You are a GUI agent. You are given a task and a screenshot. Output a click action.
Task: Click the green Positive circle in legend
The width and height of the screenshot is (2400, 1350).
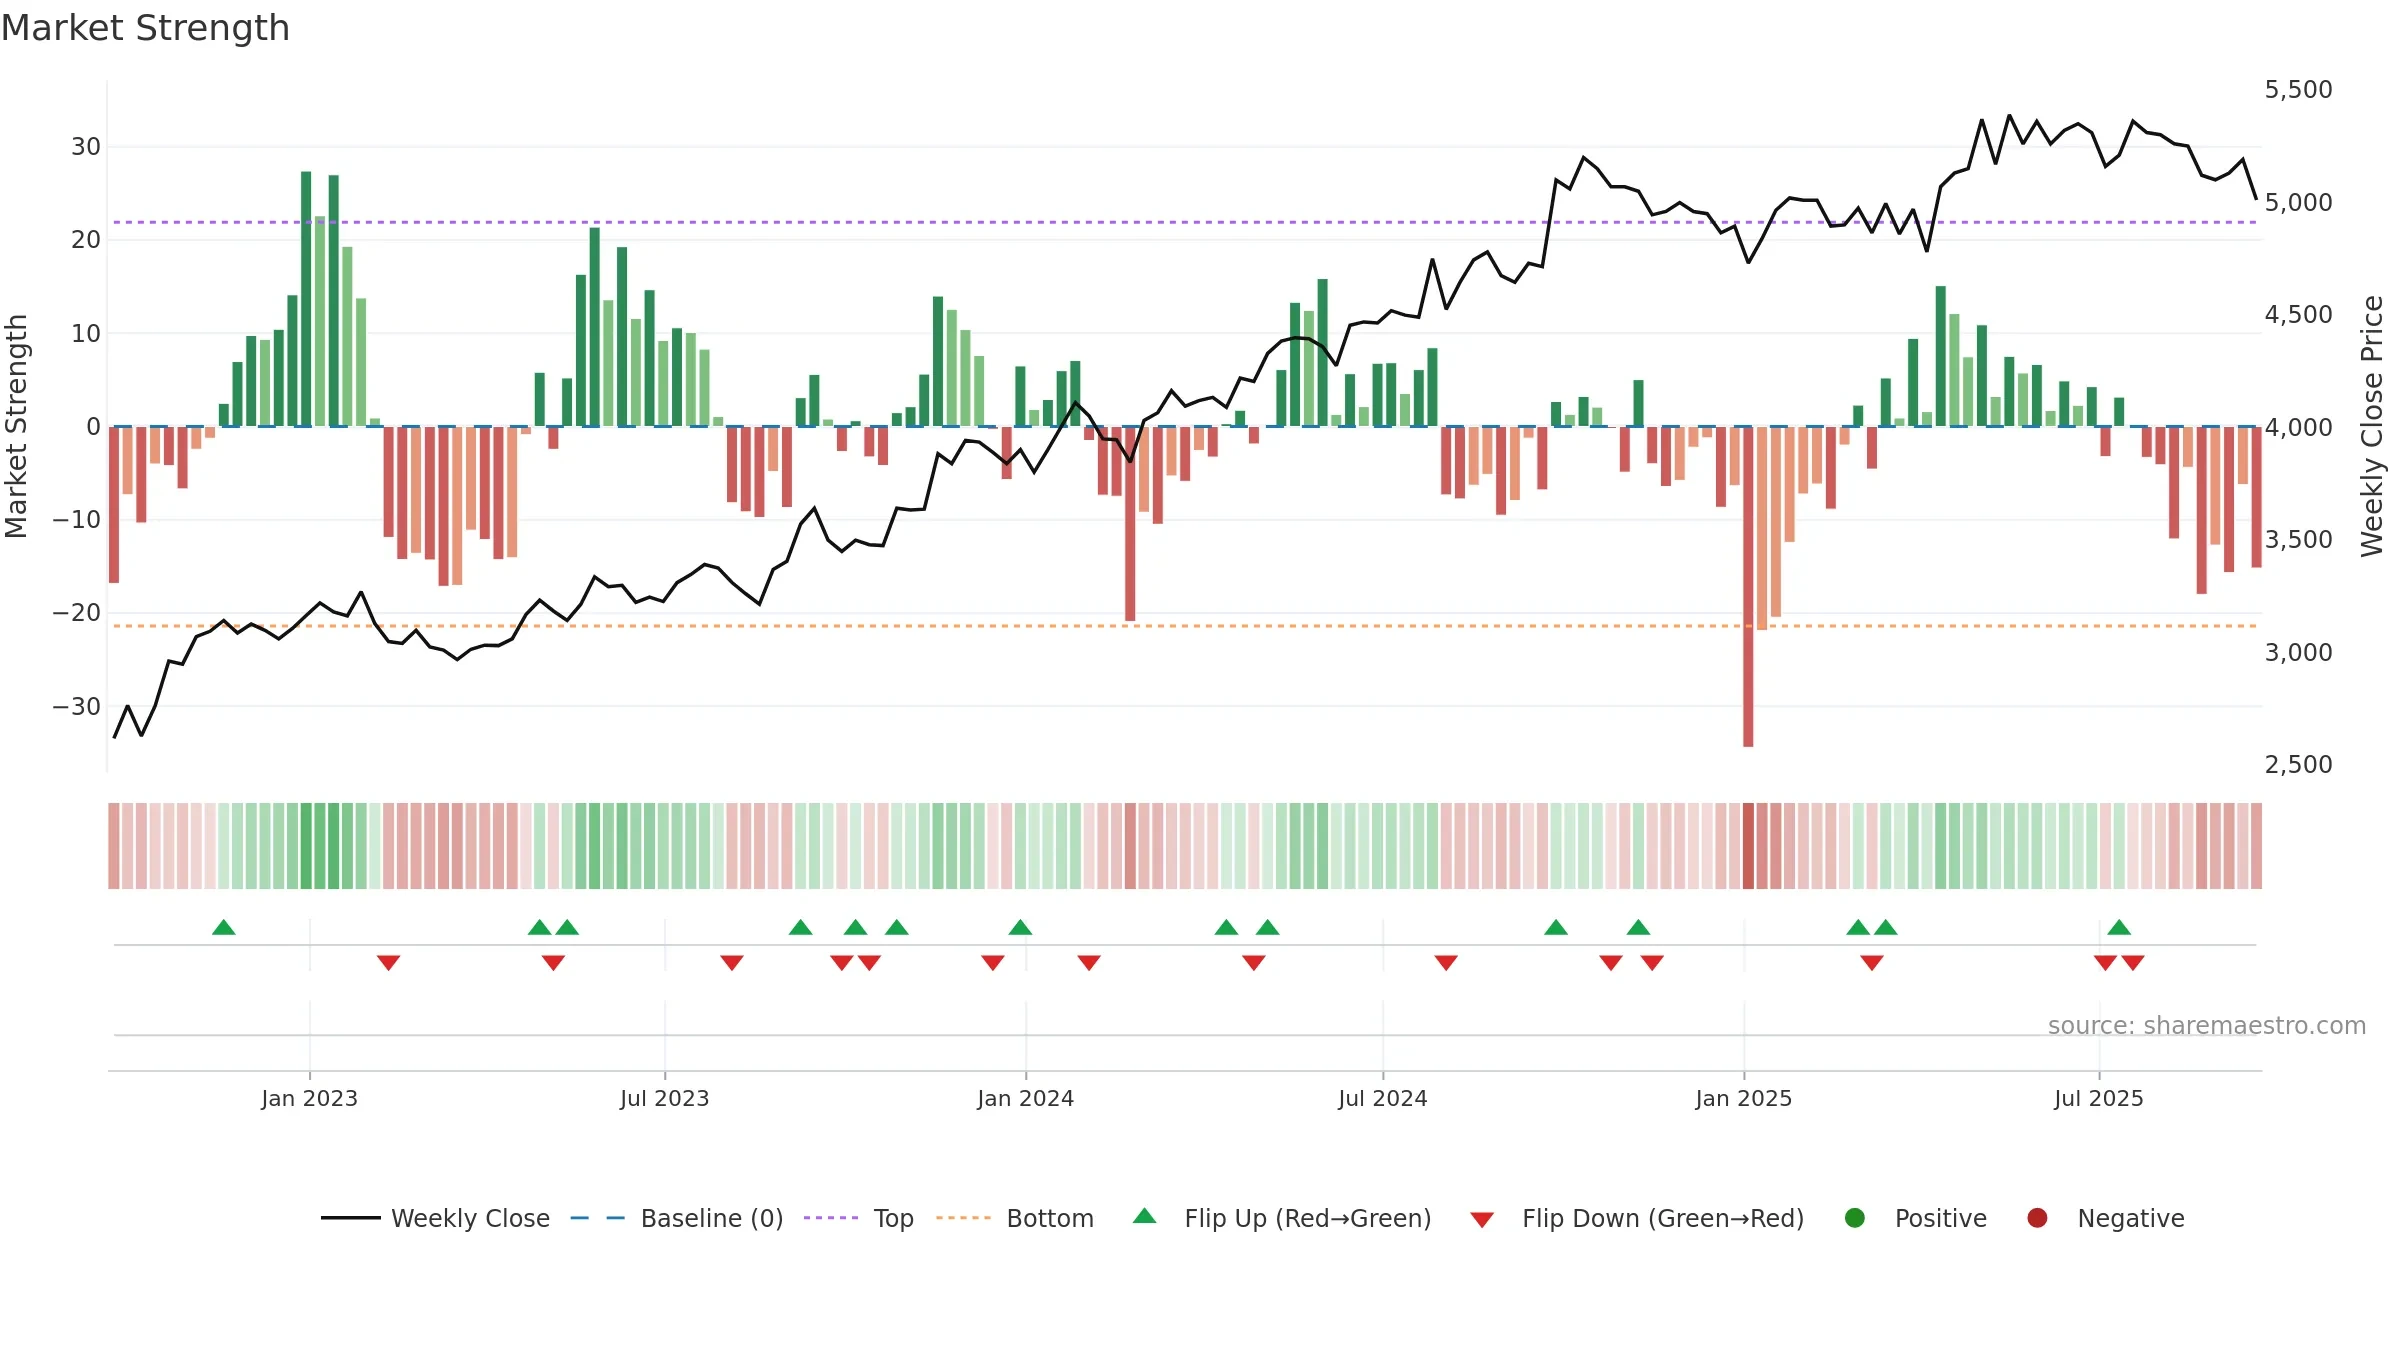coord(1855,1218)
